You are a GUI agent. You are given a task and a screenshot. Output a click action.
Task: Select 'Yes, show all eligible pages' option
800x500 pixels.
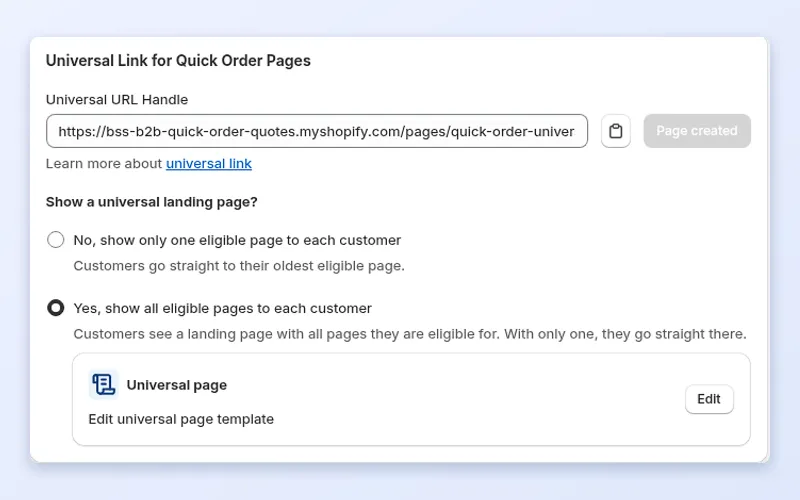click(x=56, y=308)
